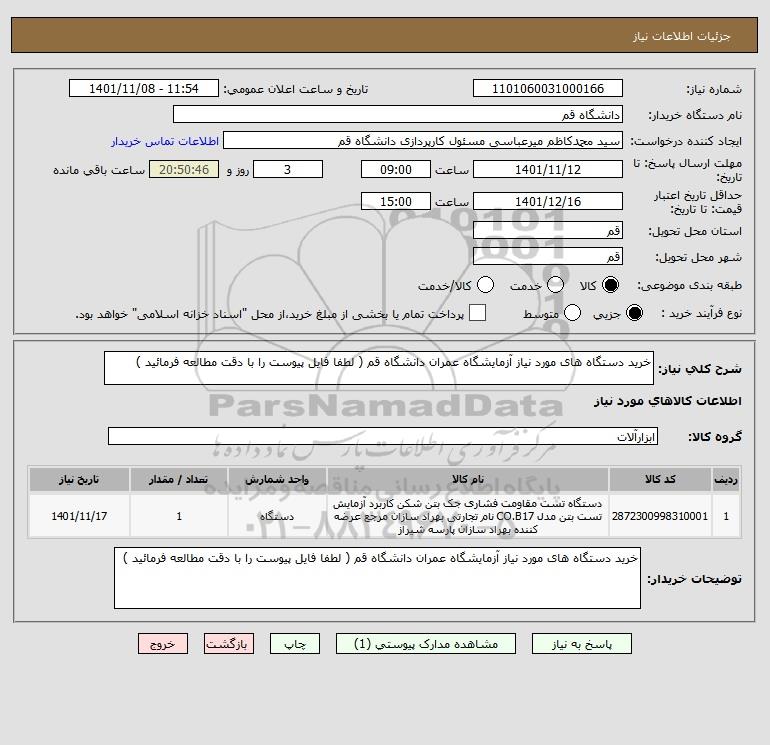Click the remaining time countdown 20:50:46

184,169
